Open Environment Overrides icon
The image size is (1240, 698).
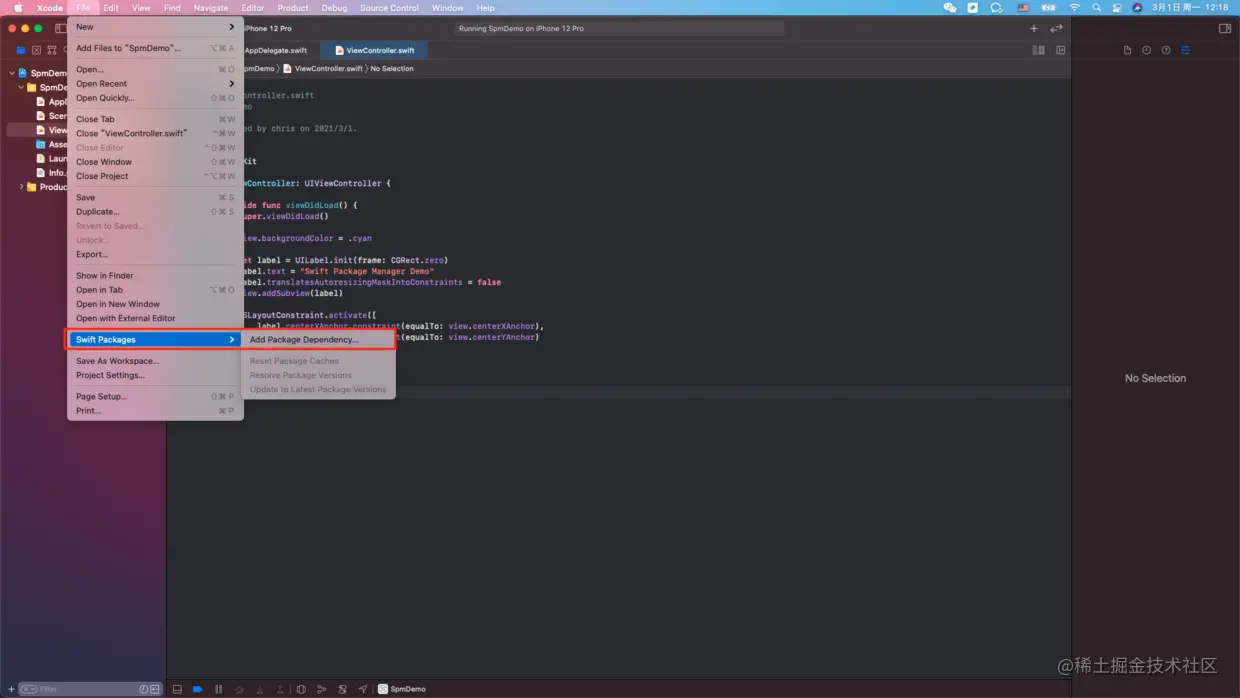point(342,689)
